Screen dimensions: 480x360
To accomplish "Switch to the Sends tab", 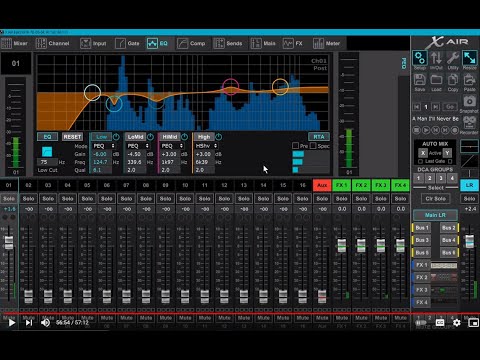I will (228, 43).
